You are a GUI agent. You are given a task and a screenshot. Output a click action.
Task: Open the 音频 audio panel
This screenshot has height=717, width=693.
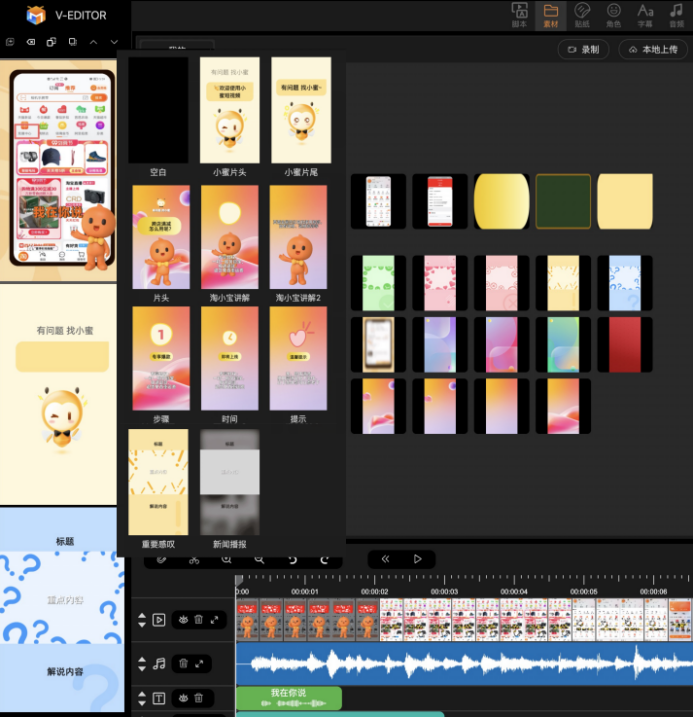coord(677,16)
